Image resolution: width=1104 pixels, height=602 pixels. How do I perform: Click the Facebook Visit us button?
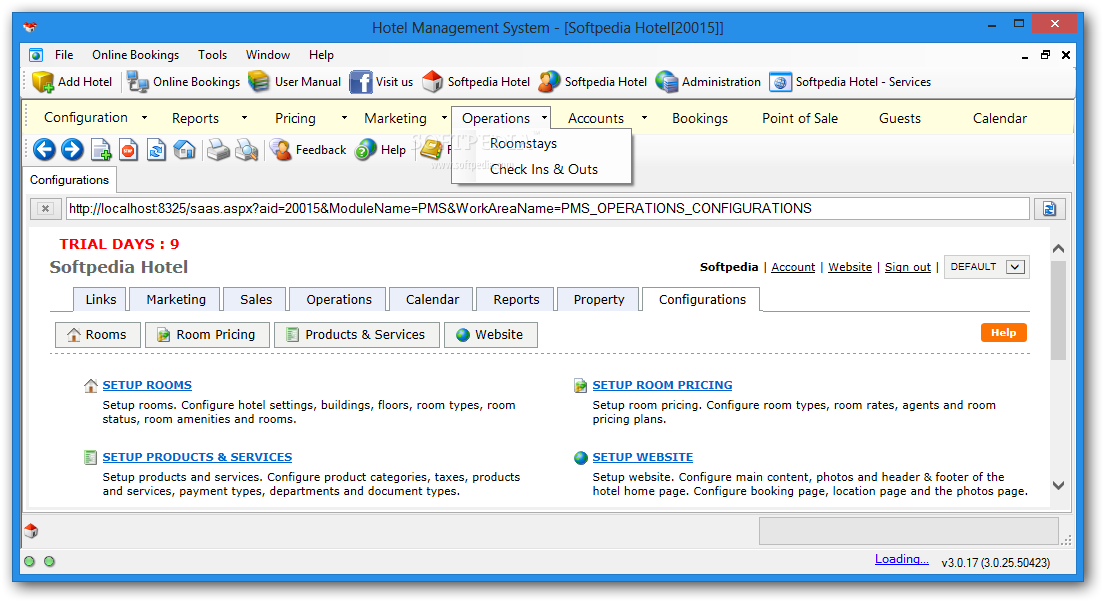pos(382,82)
